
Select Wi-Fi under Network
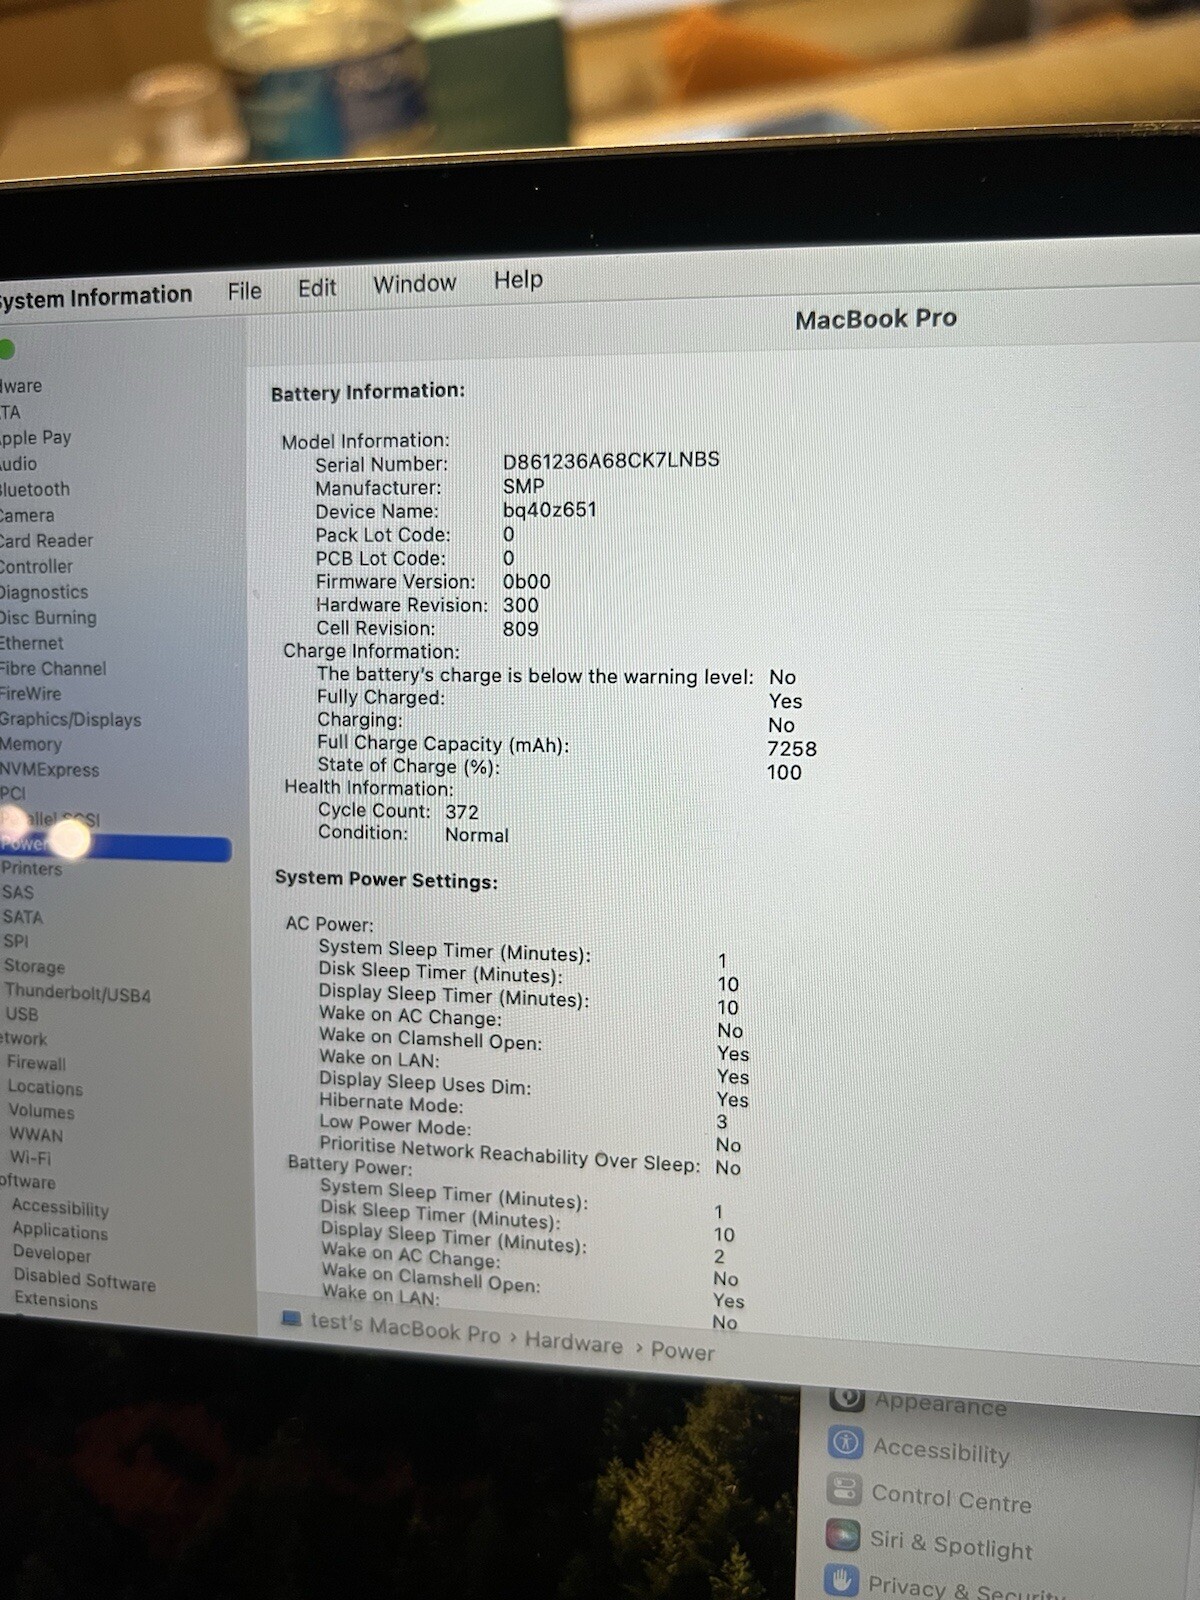point(30,1158)
